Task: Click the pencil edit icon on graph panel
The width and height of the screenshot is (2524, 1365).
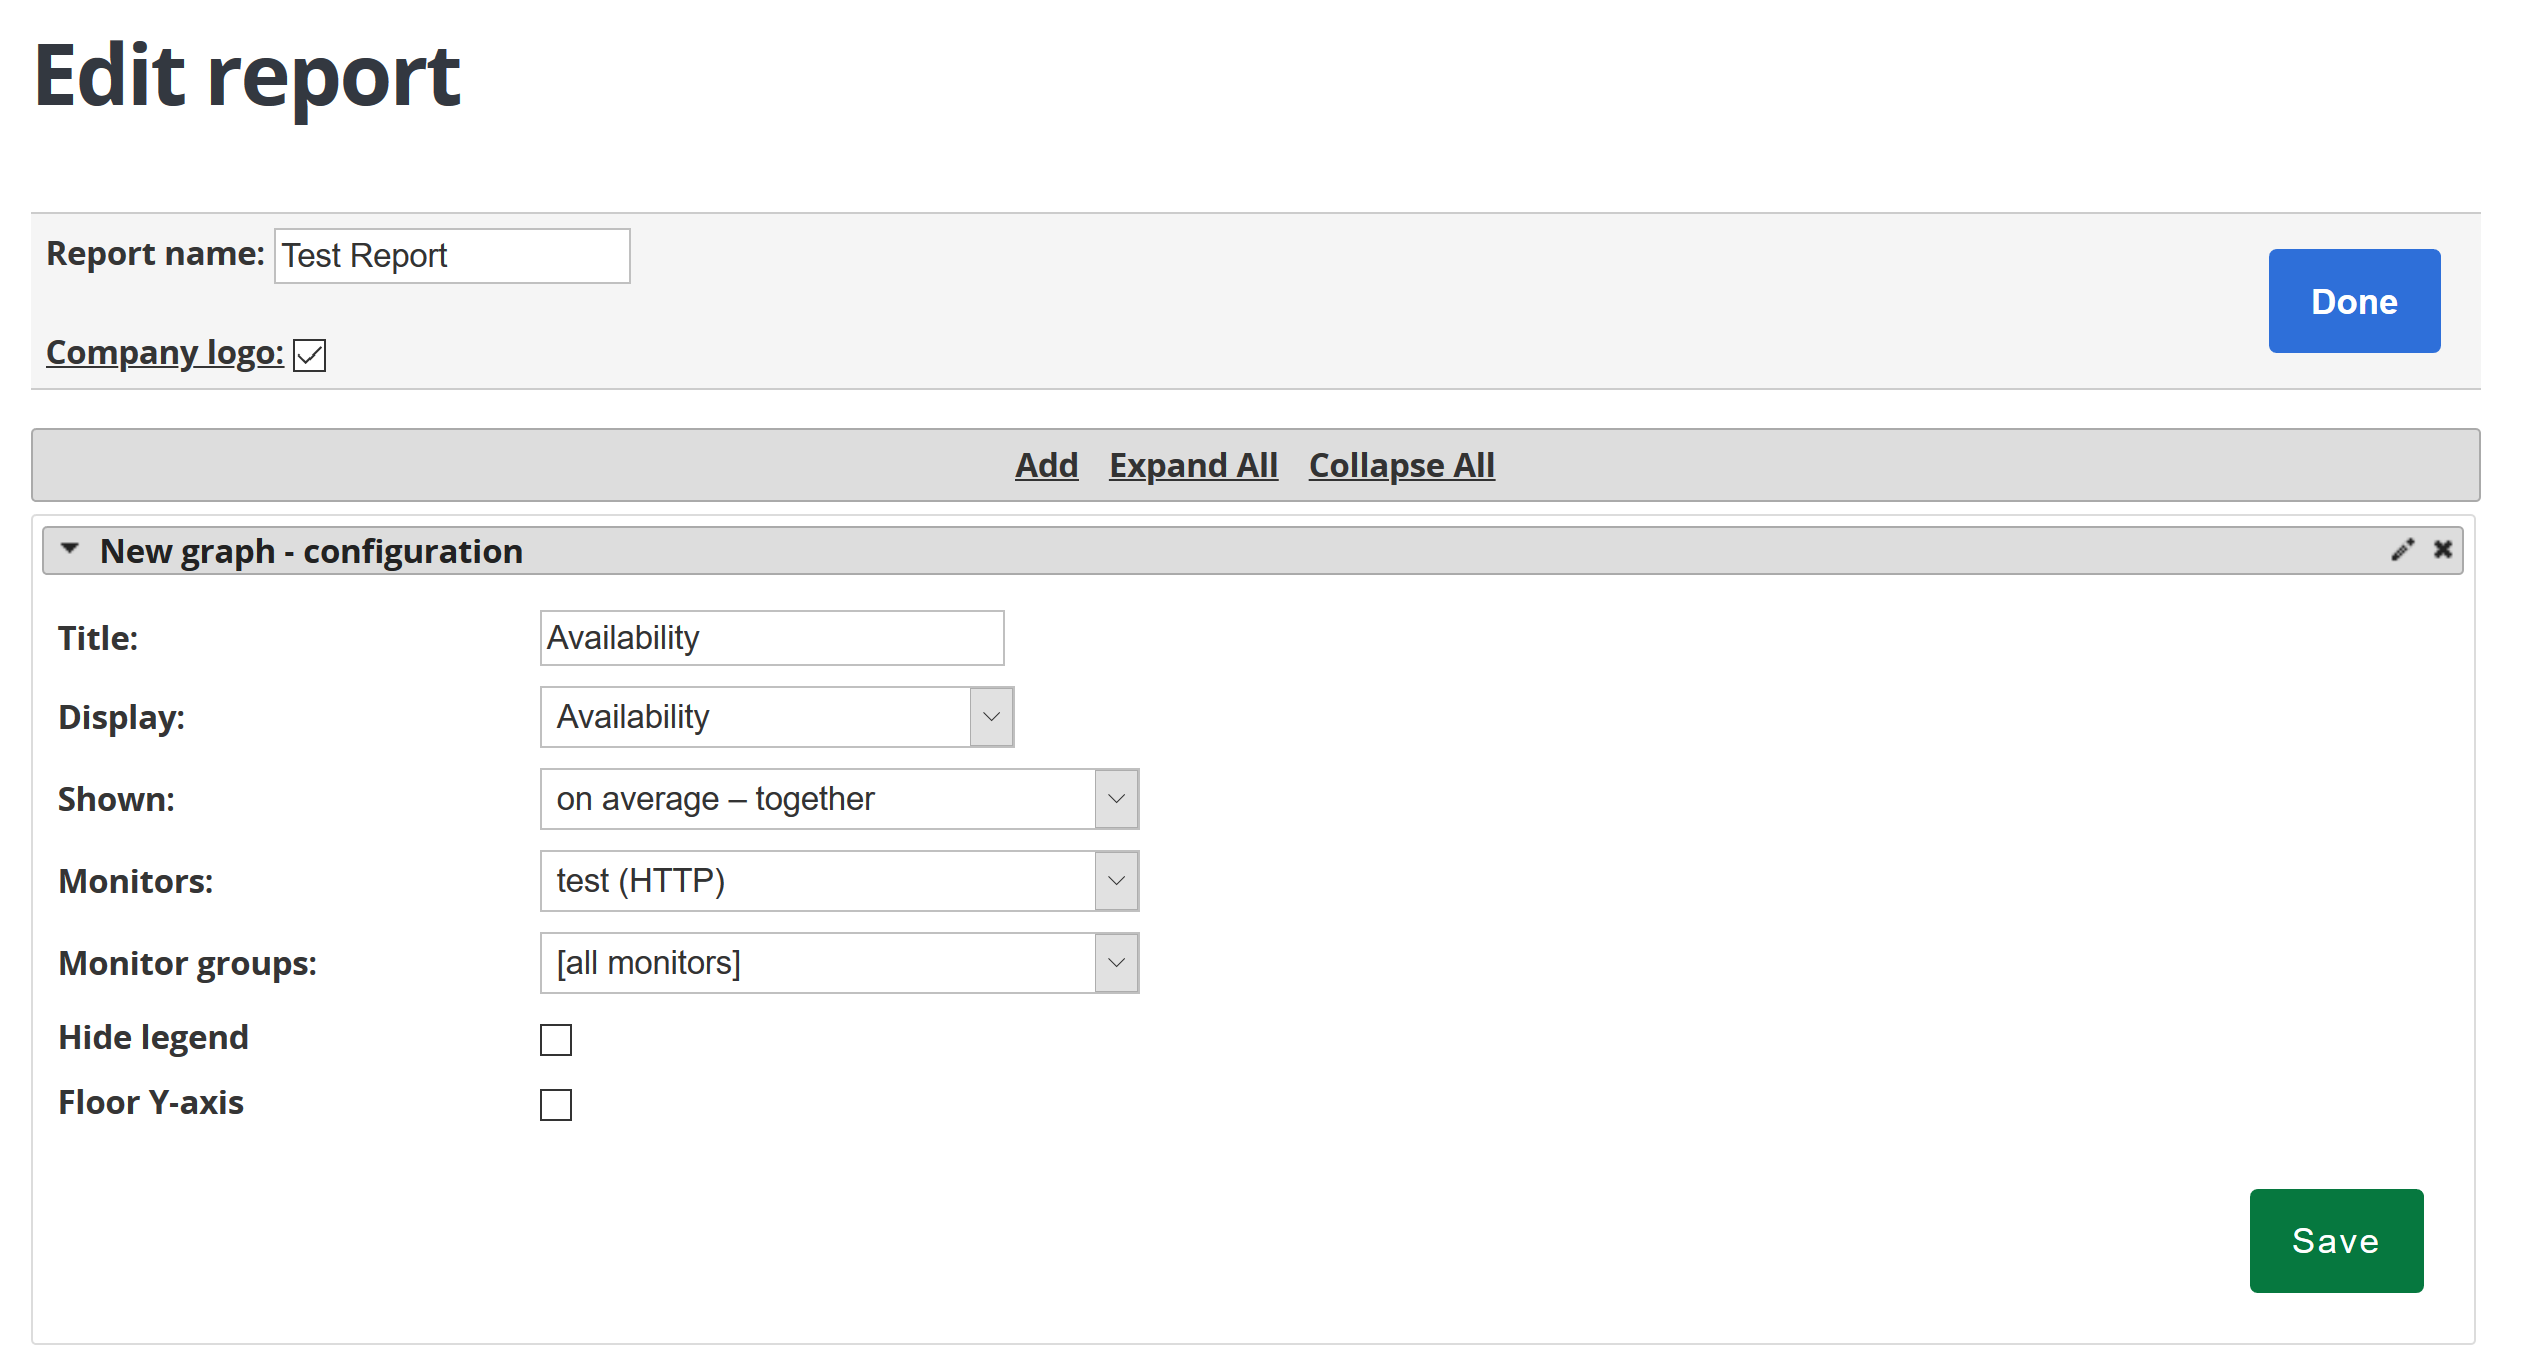Action: click(2402, 550)
